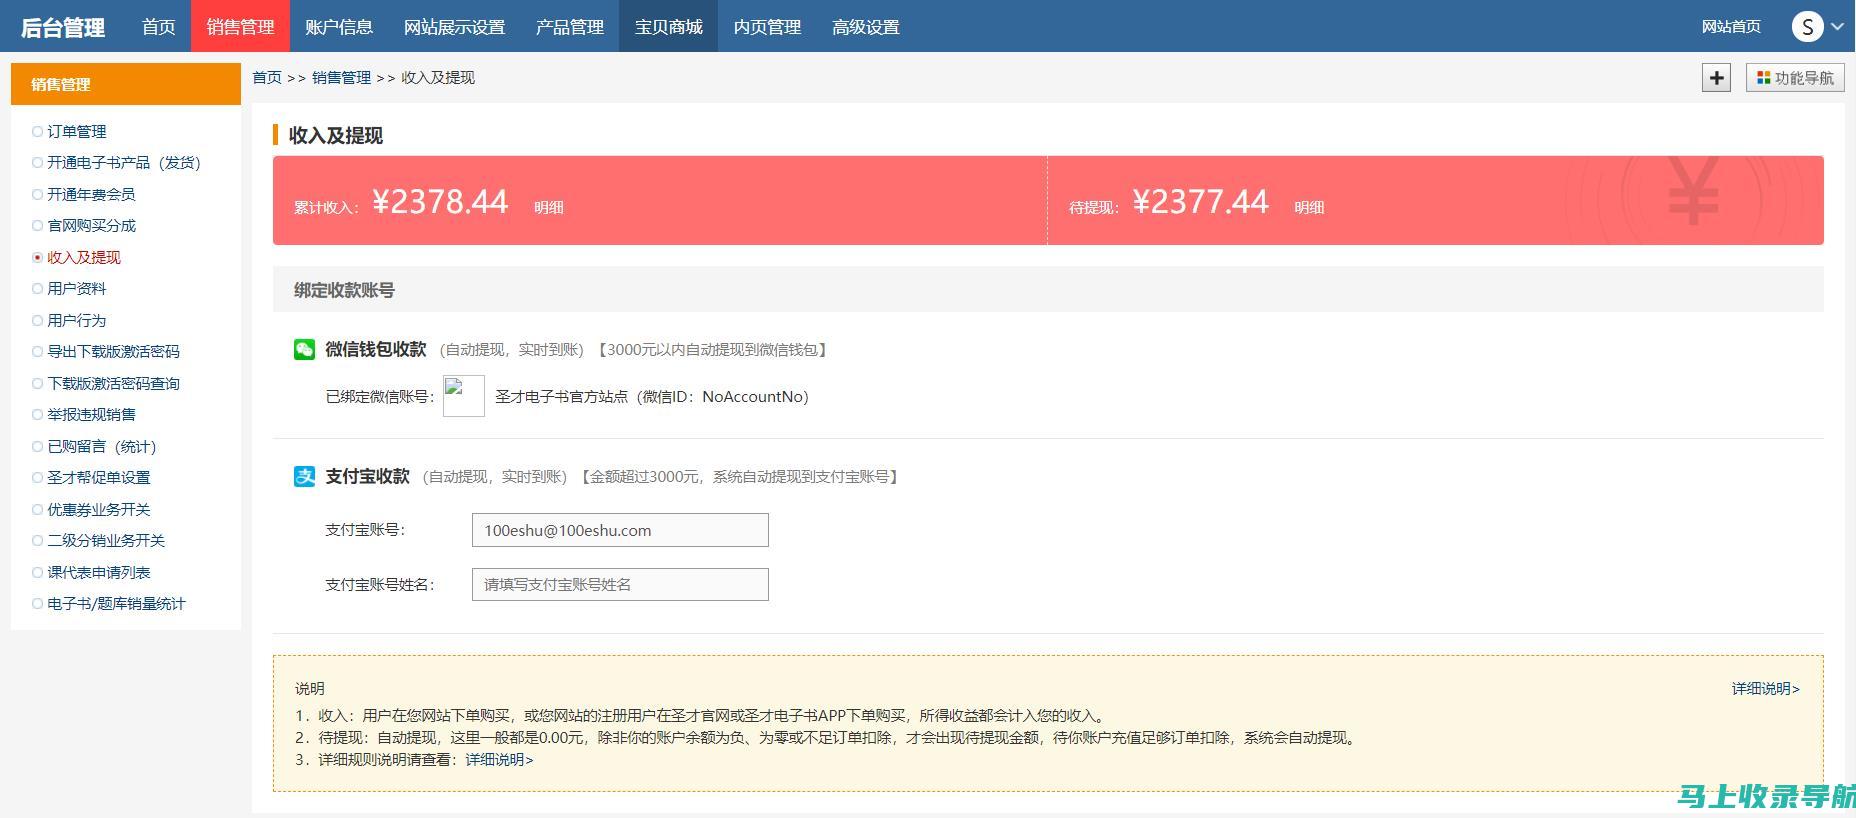Screen dimensions: 1856x818
Task: Select 开通电子书产品（发货） in the sidebar
Action: pos(124,162)
